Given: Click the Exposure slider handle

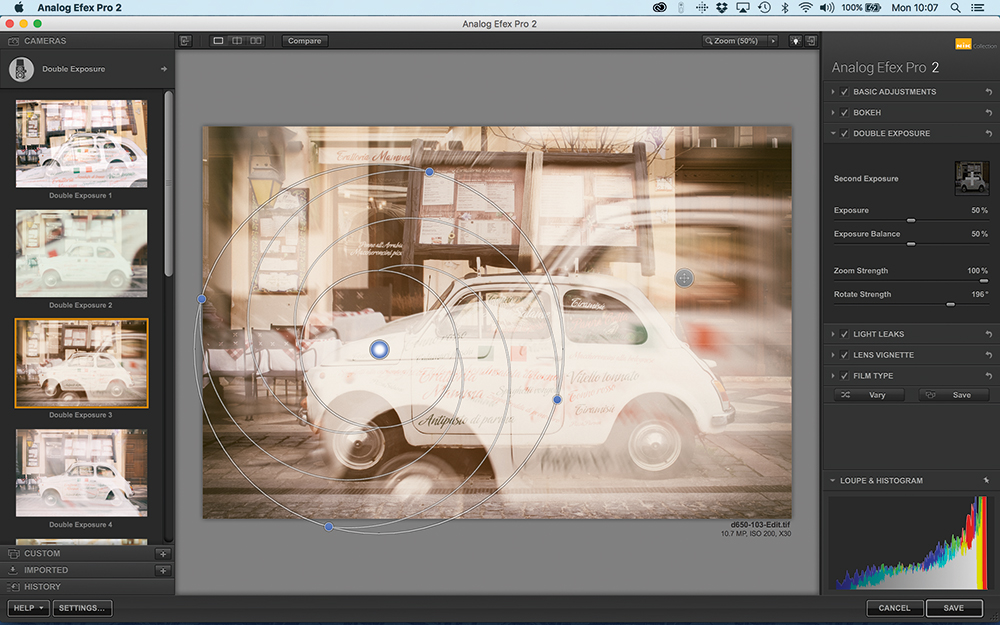Looking at the screenshot, I should tap(911, 220).
